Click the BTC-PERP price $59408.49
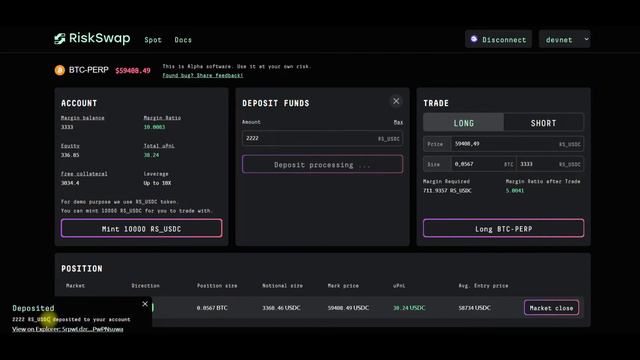640x360 pixels. pos(133,71)
